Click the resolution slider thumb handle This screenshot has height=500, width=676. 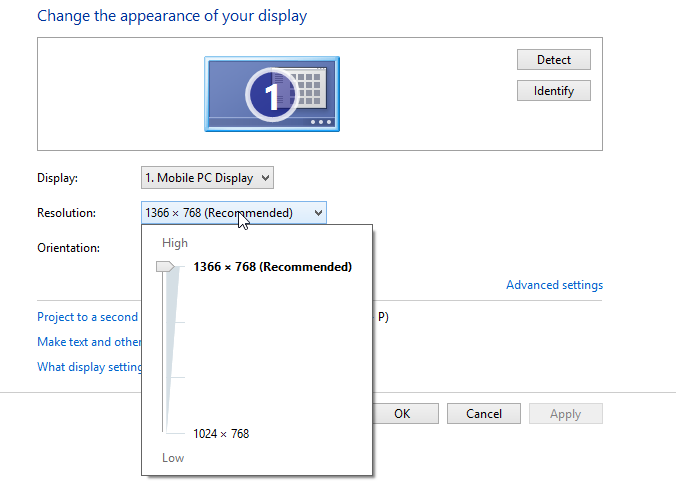point(165,267)
